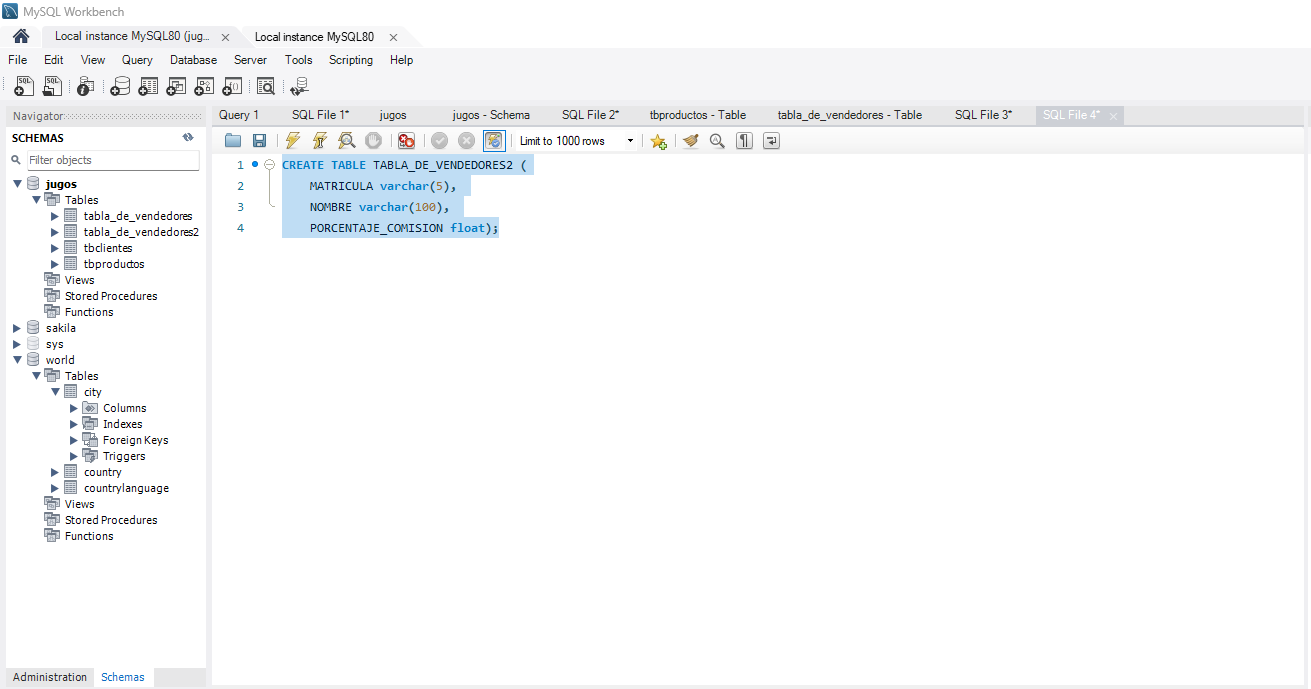Stop the query being executed

tap(373, 141)
